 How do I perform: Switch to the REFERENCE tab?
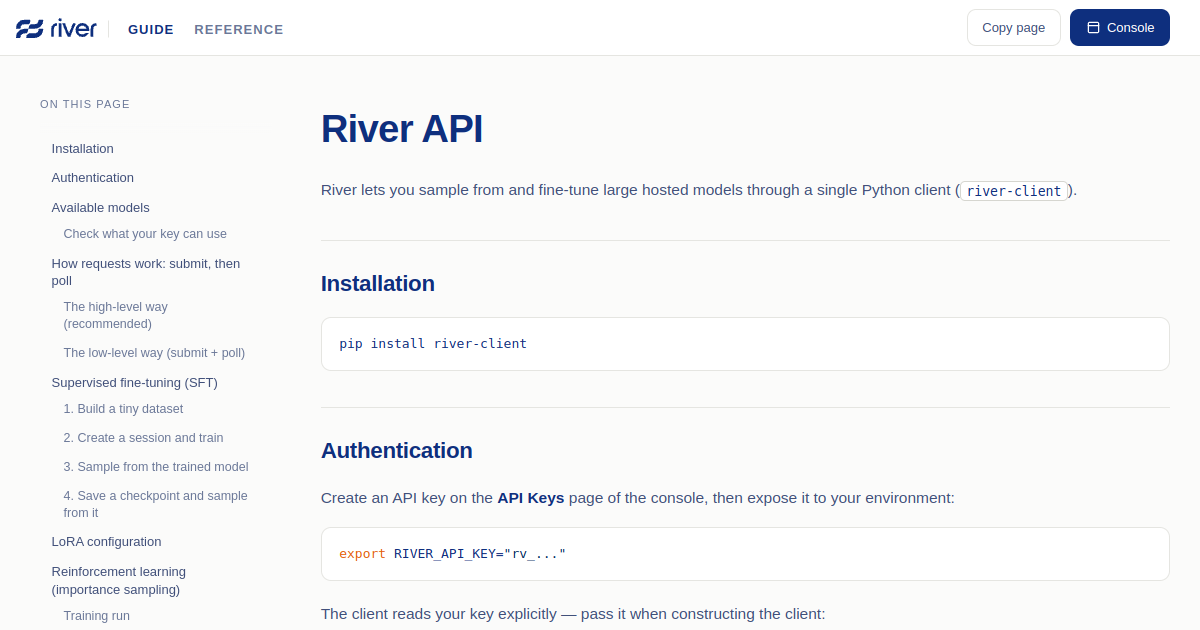239,29
